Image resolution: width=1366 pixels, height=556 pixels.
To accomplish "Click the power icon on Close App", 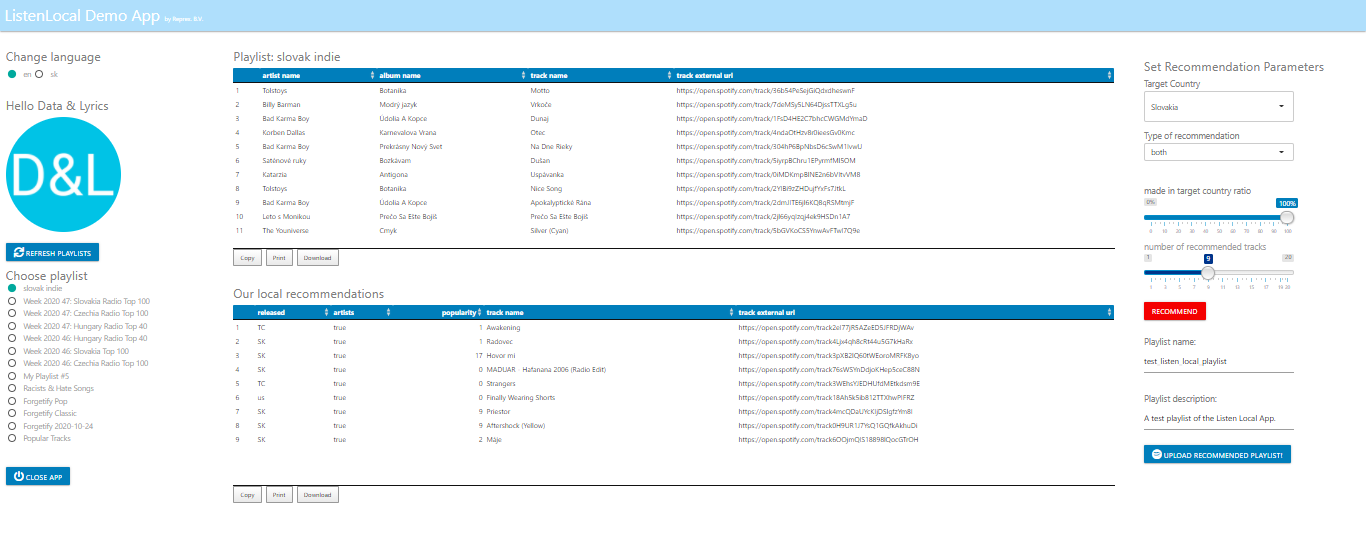I will click(18, 477).
